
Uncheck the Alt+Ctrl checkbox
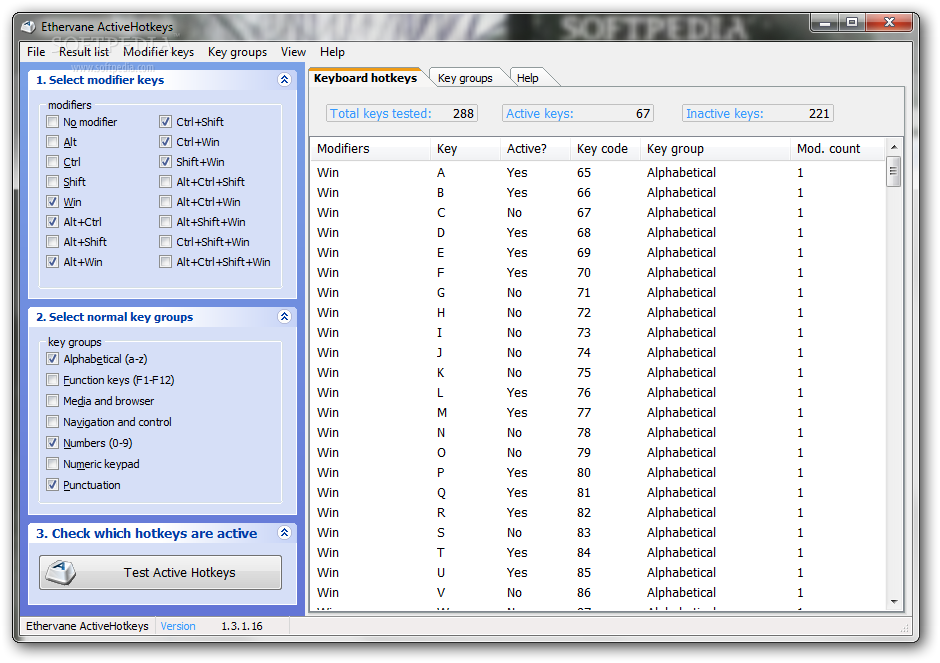click(53, 222)
